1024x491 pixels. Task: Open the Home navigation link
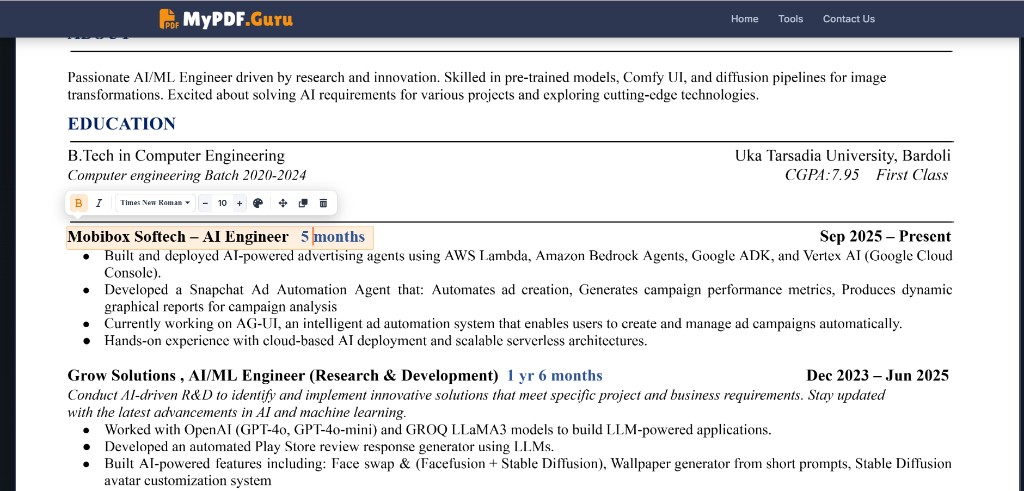pyautogui.click(x=744, y=19)
